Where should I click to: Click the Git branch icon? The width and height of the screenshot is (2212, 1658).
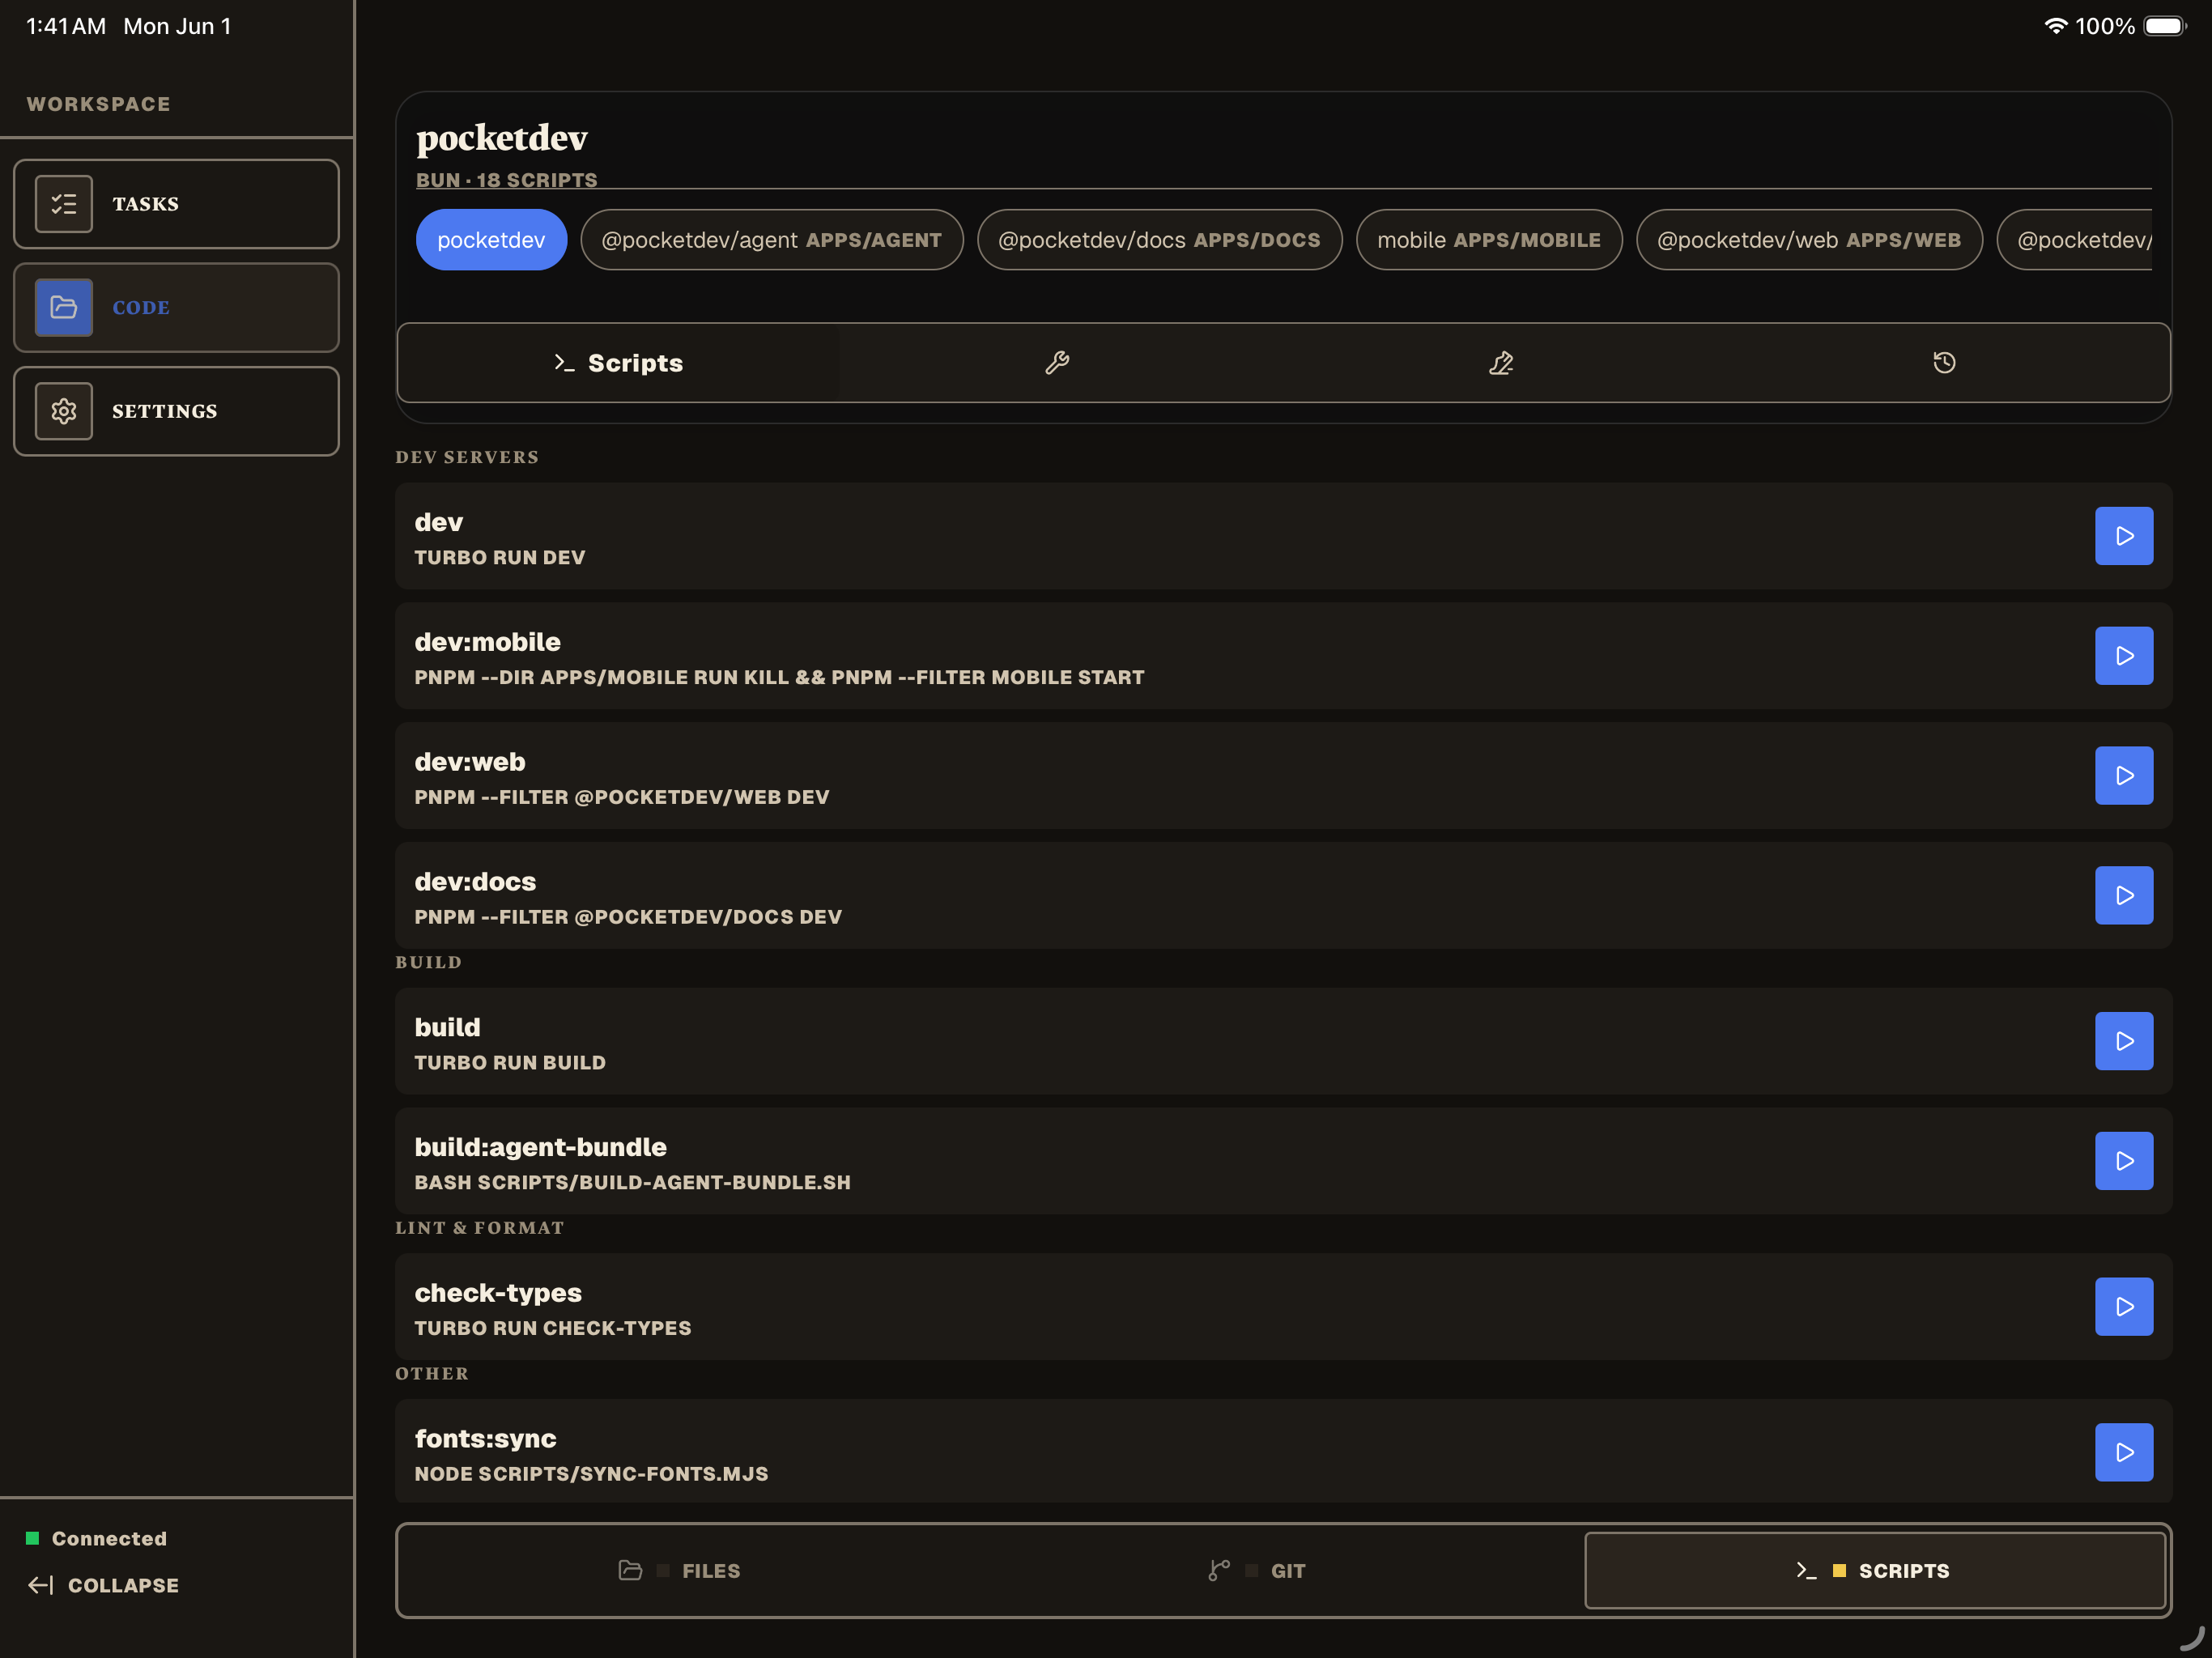pos(1219,1570)
